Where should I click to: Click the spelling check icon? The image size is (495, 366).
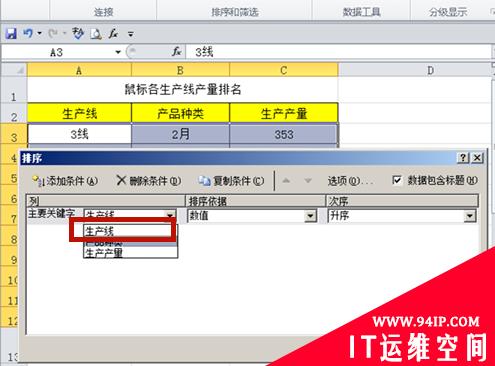78,33
